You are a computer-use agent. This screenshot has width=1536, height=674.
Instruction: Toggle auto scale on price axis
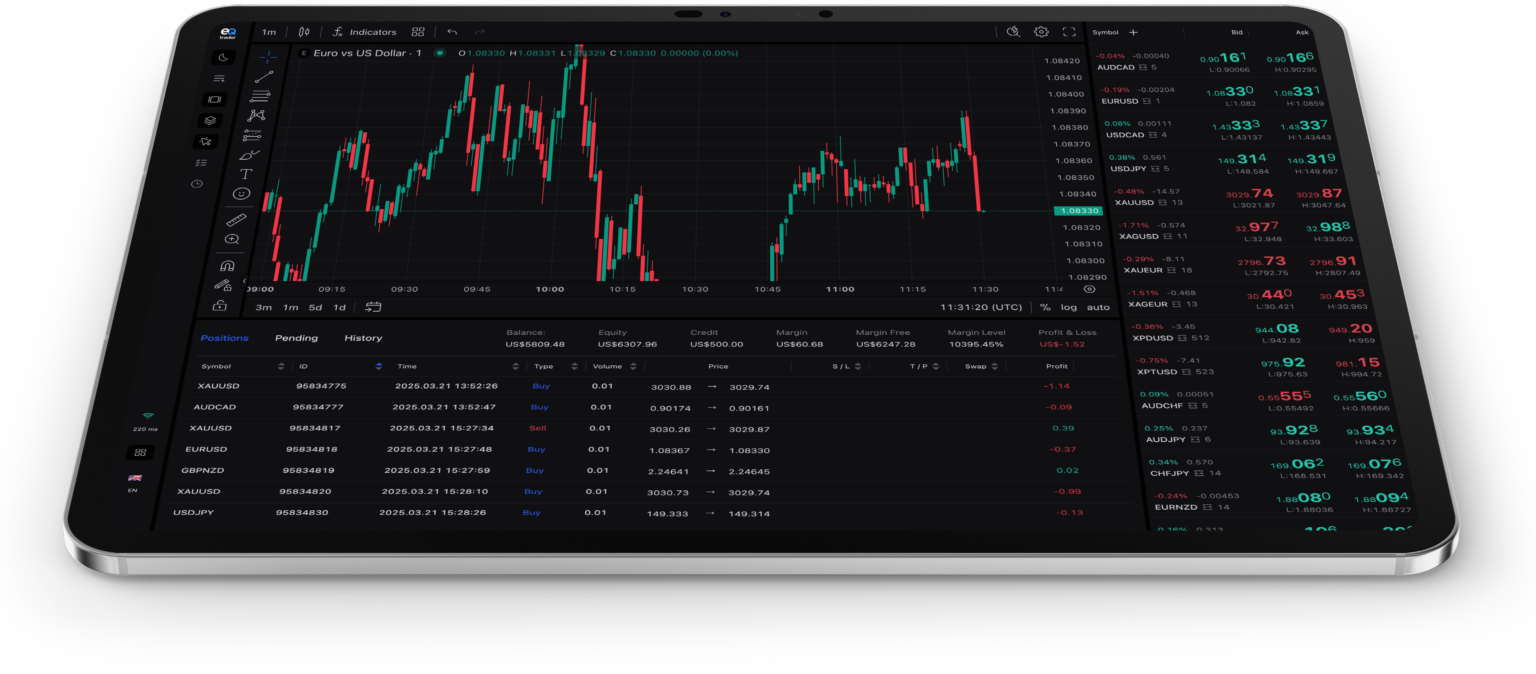tap(1097, 307)
